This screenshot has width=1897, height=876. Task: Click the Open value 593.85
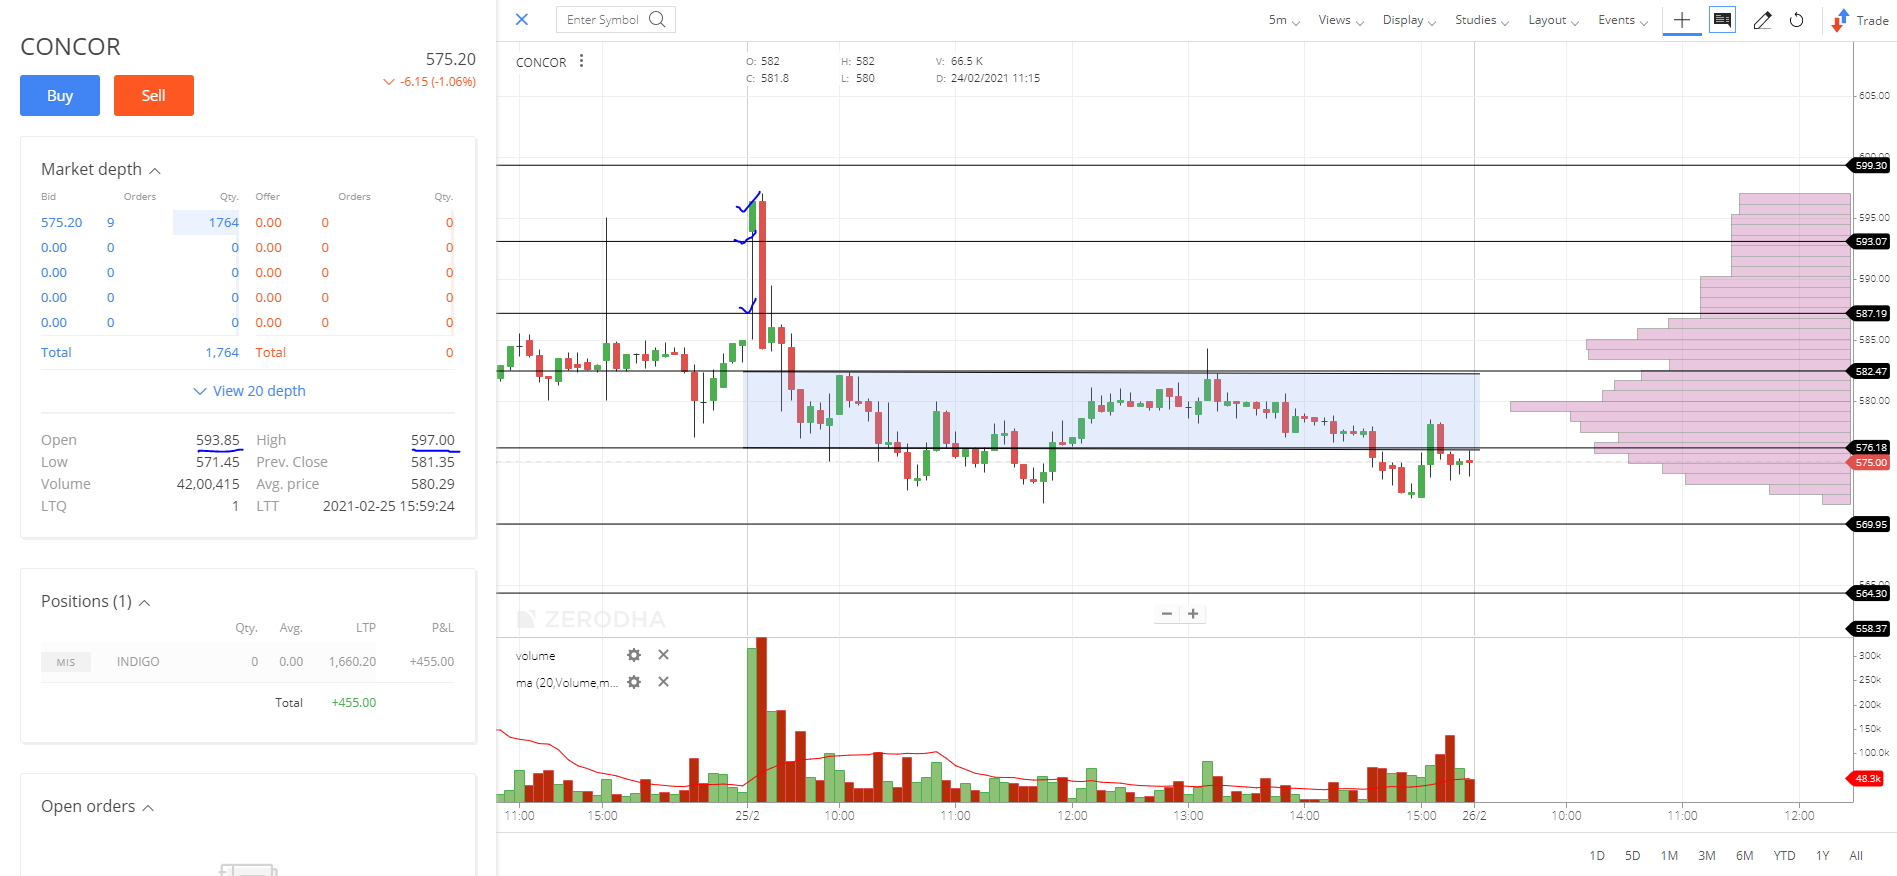coord(218,440)
